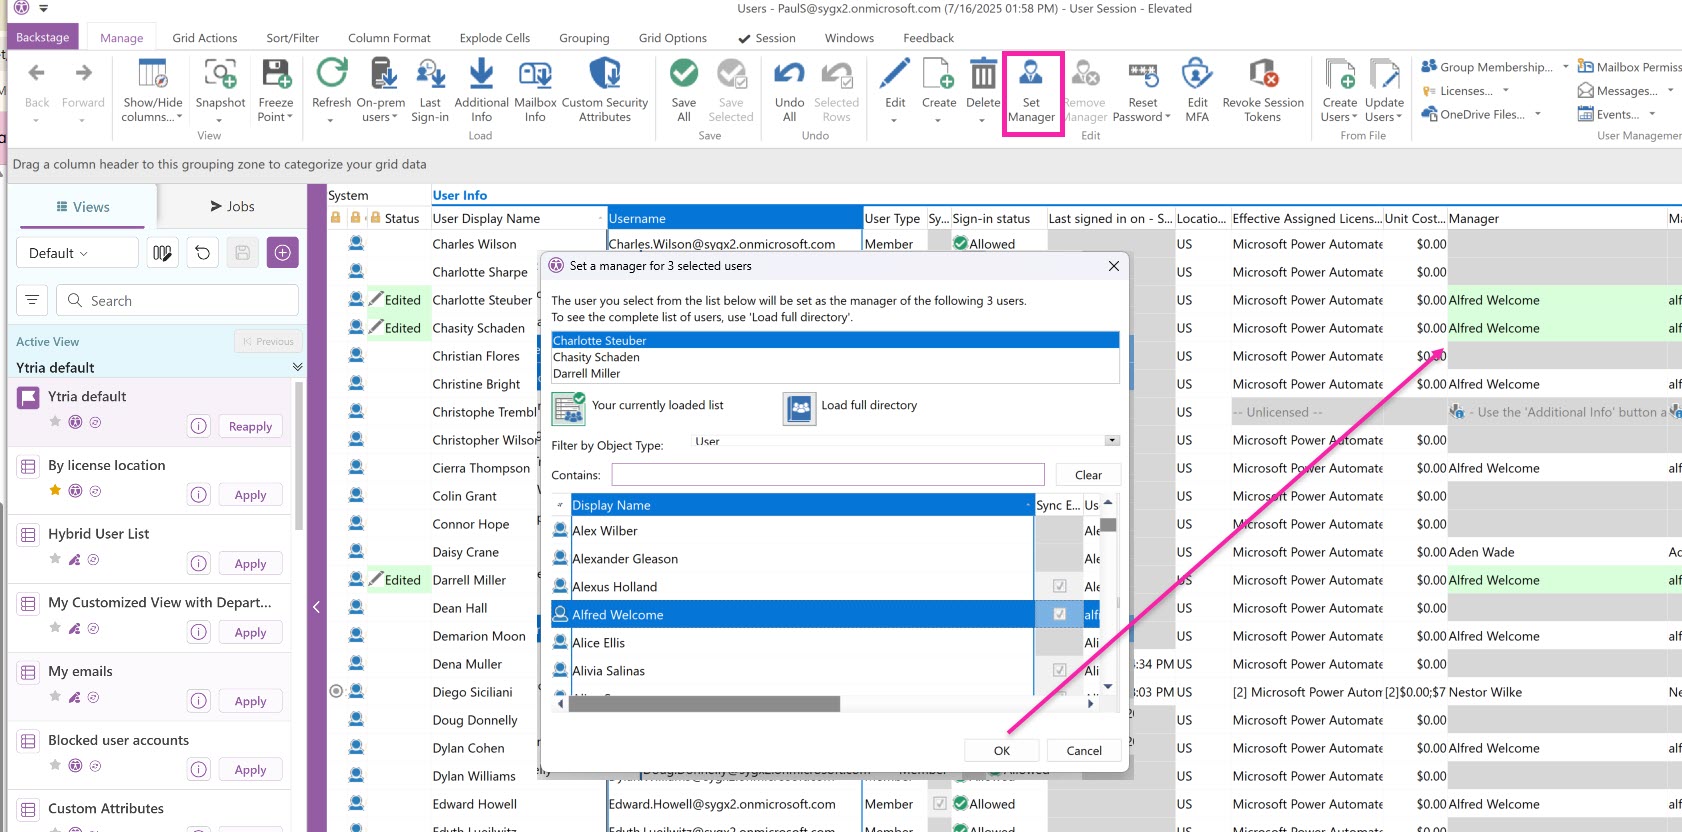Open the Grid Actions ribbon tab

coord(204,38)
